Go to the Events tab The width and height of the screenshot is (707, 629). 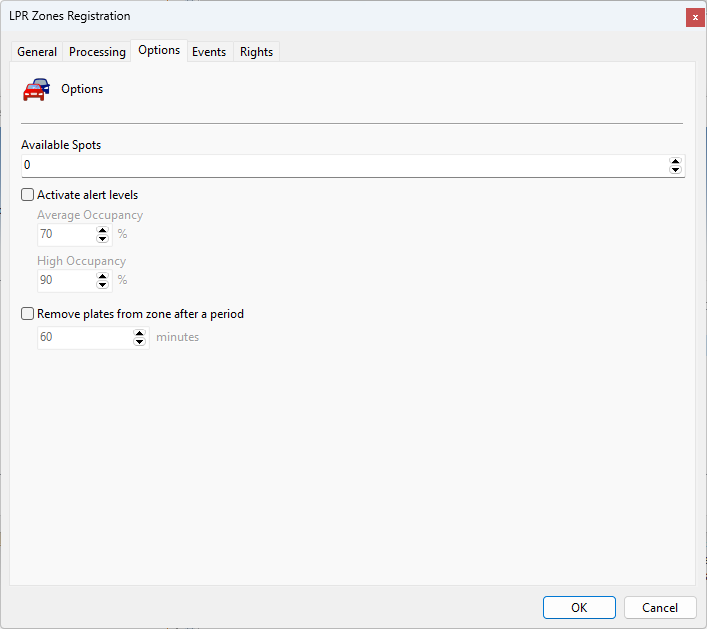[x=209, y=52]
